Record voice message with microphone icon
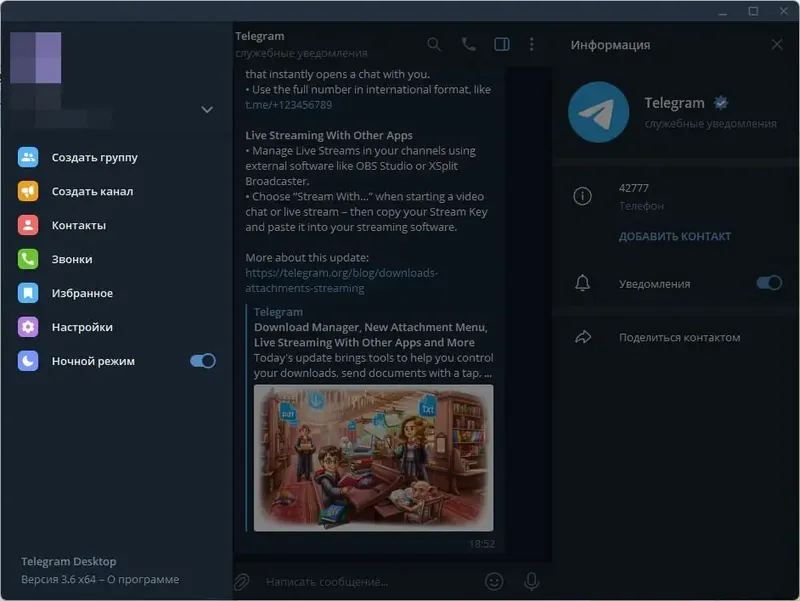Screen dimensions: 800x601 [x=531, y=581]
